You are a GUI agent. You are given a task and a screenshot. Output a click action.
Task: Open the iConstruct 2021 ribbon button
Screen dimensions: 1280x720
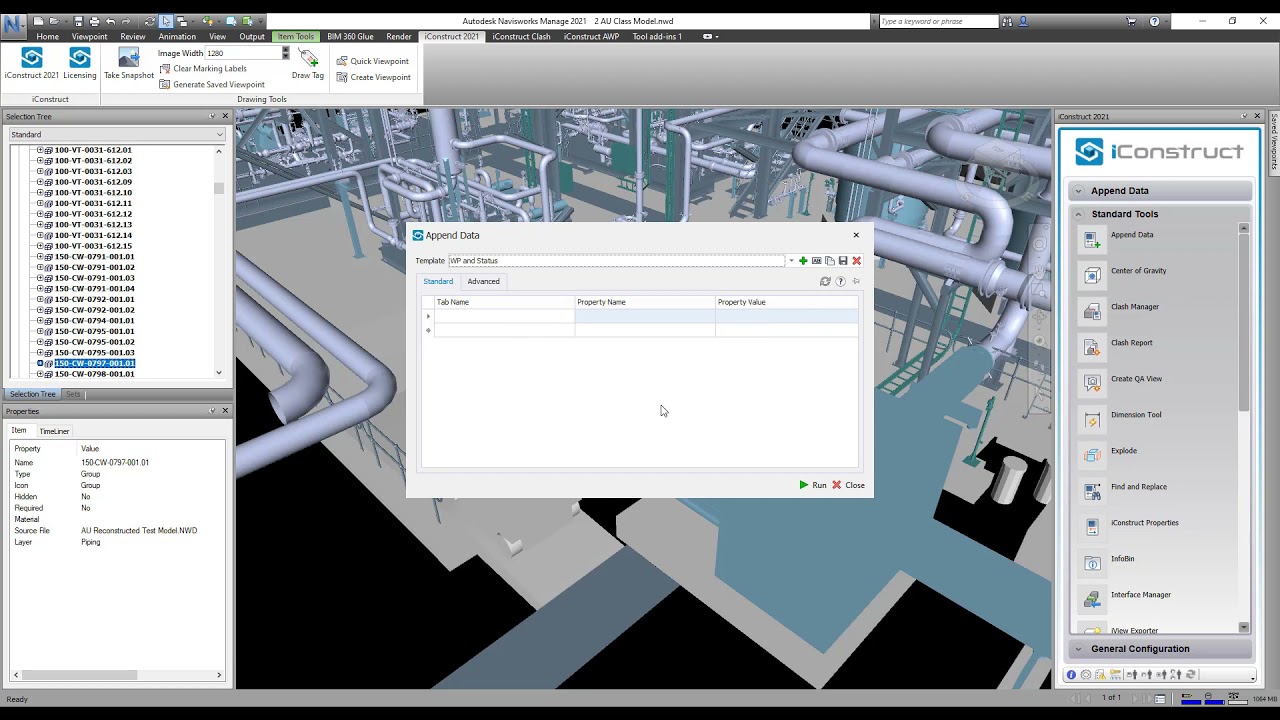(32, 64)
